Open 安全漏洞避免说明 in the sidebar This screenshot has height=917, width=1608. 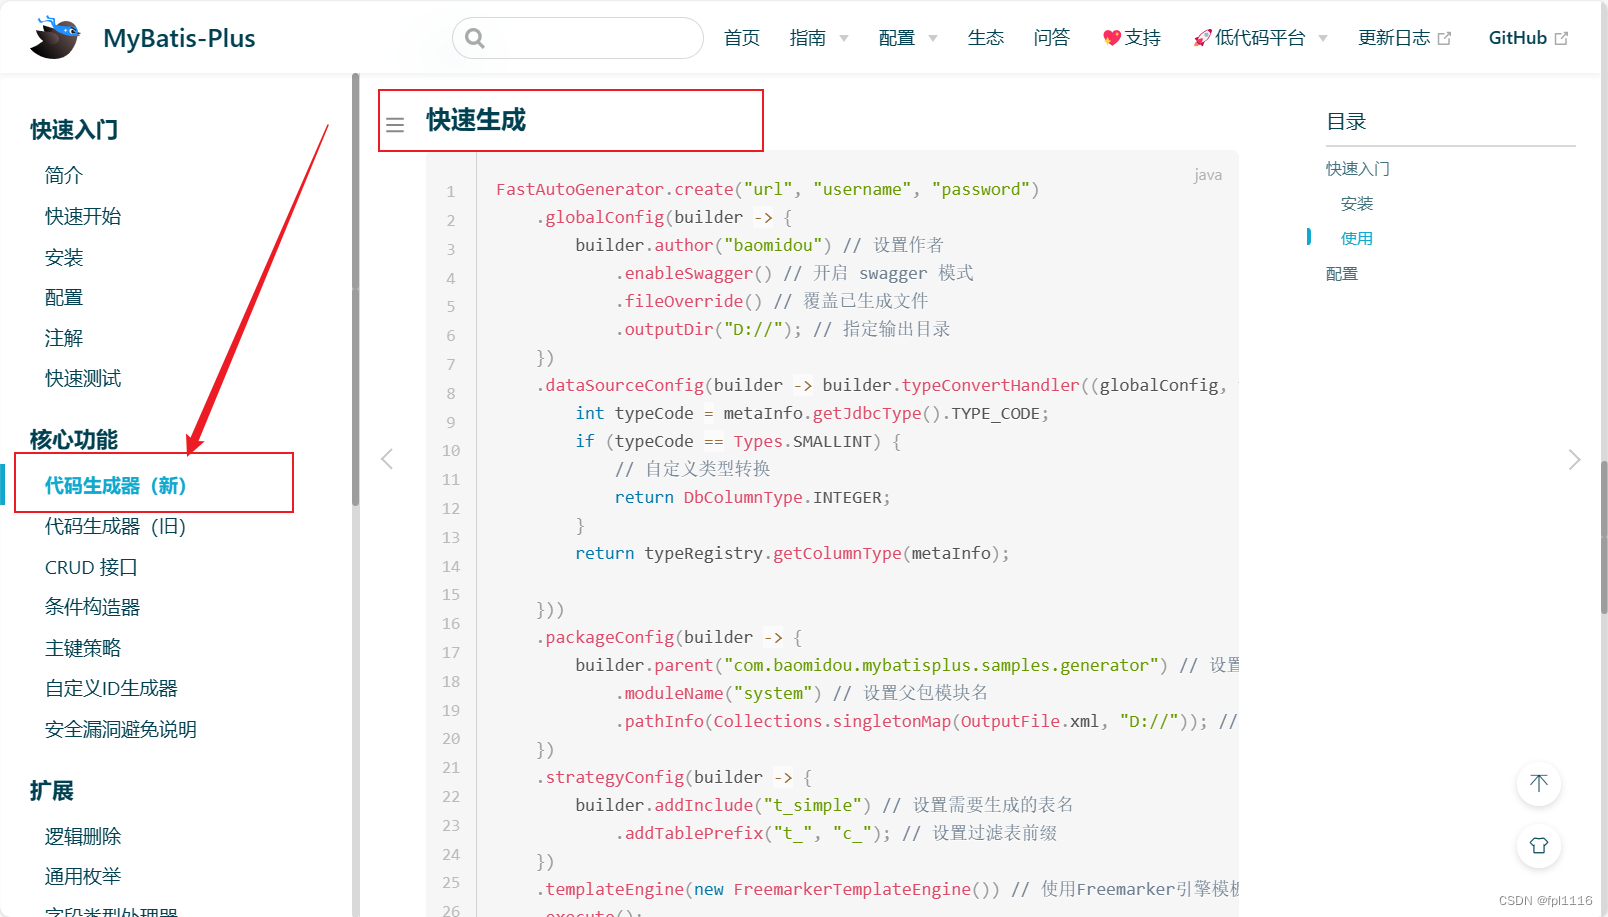pyautogui.click(x=121, y=729)
